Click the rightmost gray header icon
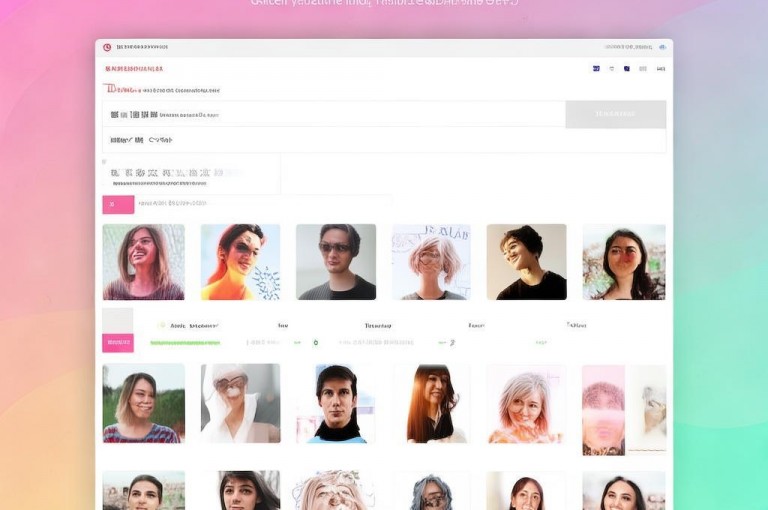The height and width of the screenshot is (510, 768). (x=661, y=69)
